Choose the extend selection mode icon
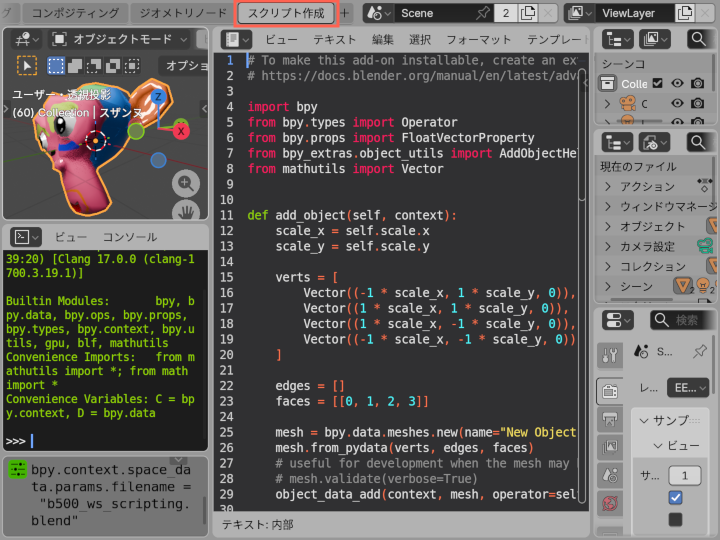The height and width of the screenshot is (540, 720). [x=75, y=66]
